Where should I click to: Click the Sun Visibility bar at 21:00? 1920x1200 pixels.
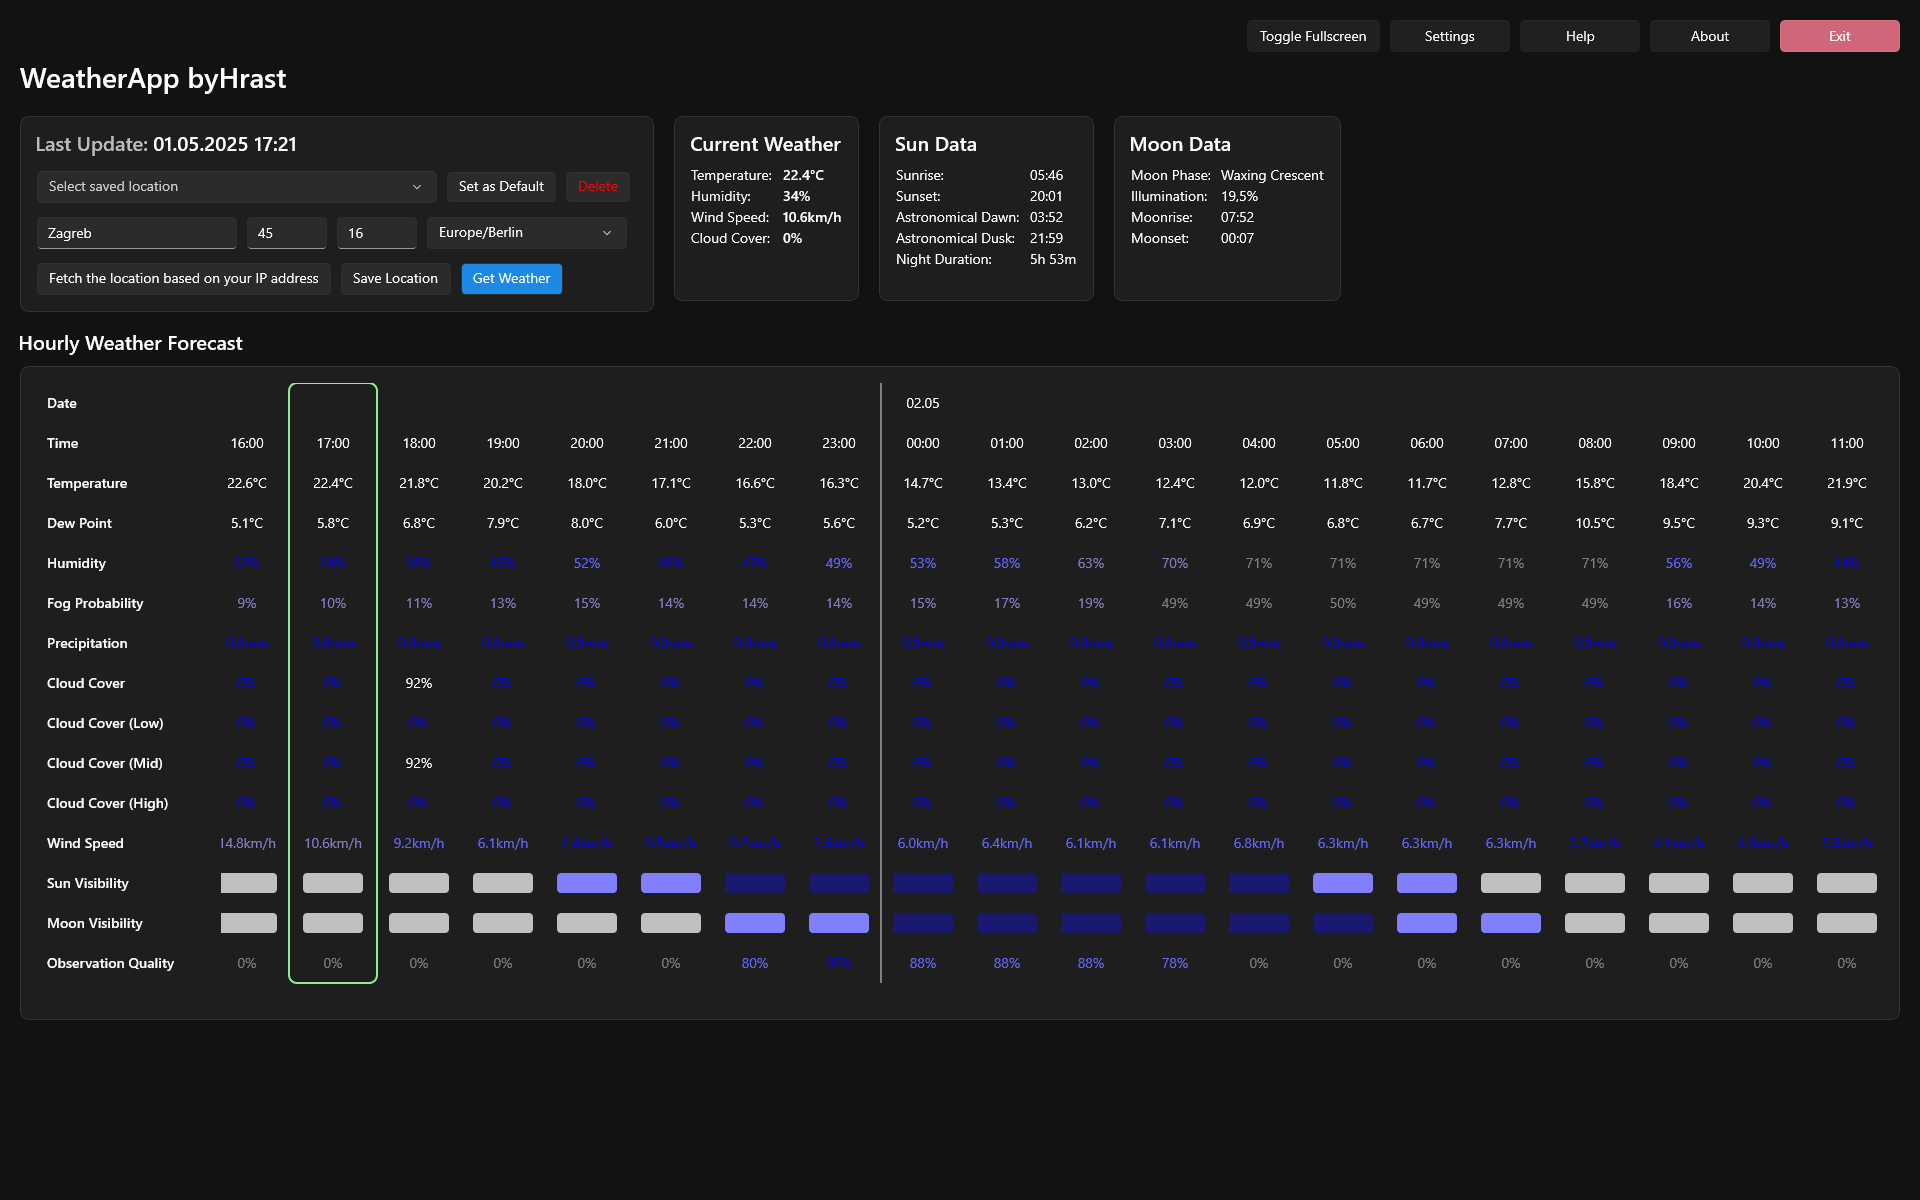click(x=670, y=883)
